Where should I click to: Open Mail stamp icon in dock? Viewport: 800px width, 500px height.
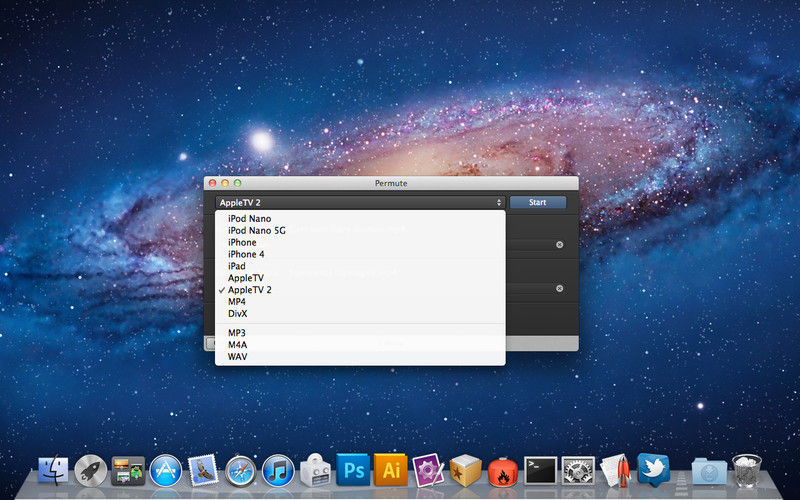tap(203, 470)
